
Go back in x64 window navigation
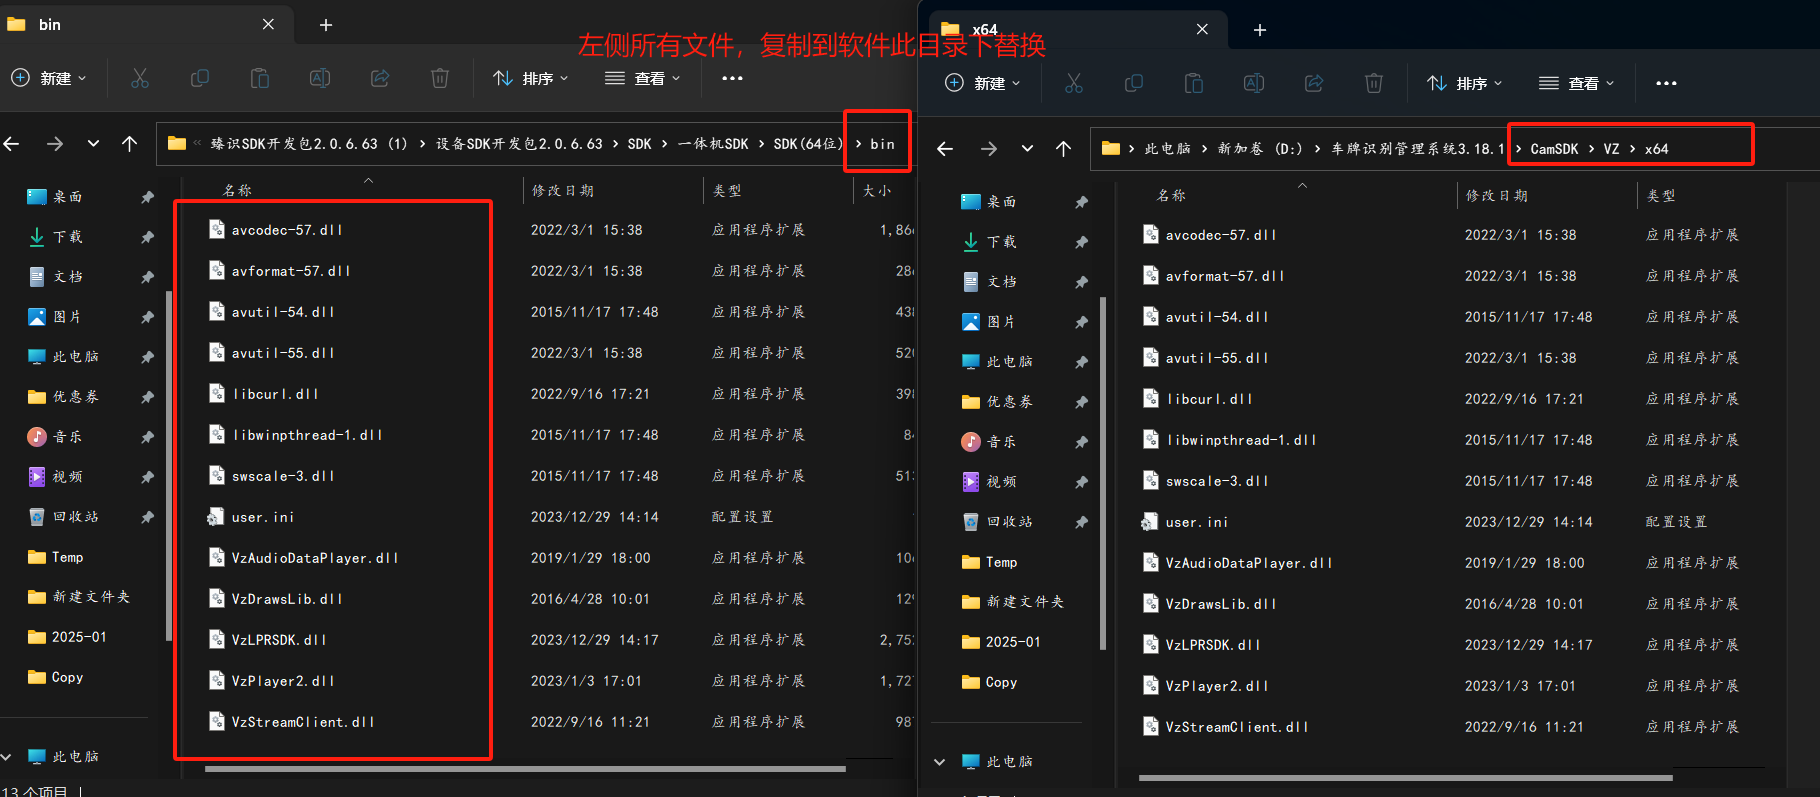click(945, 149)
